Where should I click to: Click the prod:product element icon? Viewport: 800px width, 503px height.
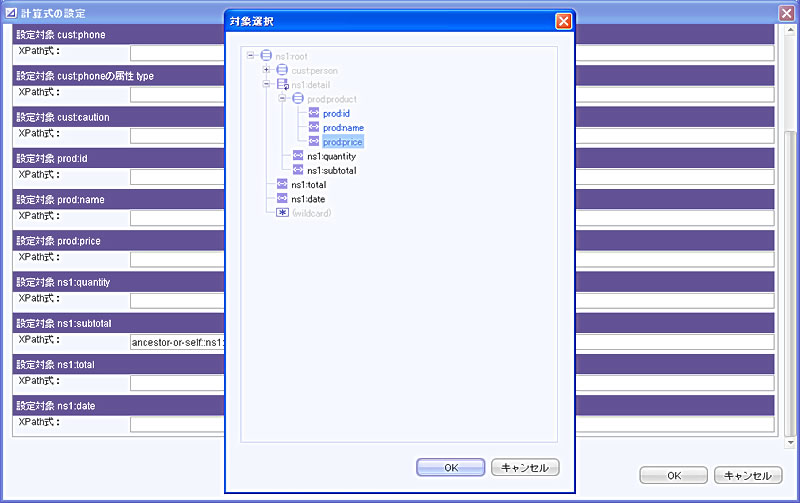pos(298,98)
